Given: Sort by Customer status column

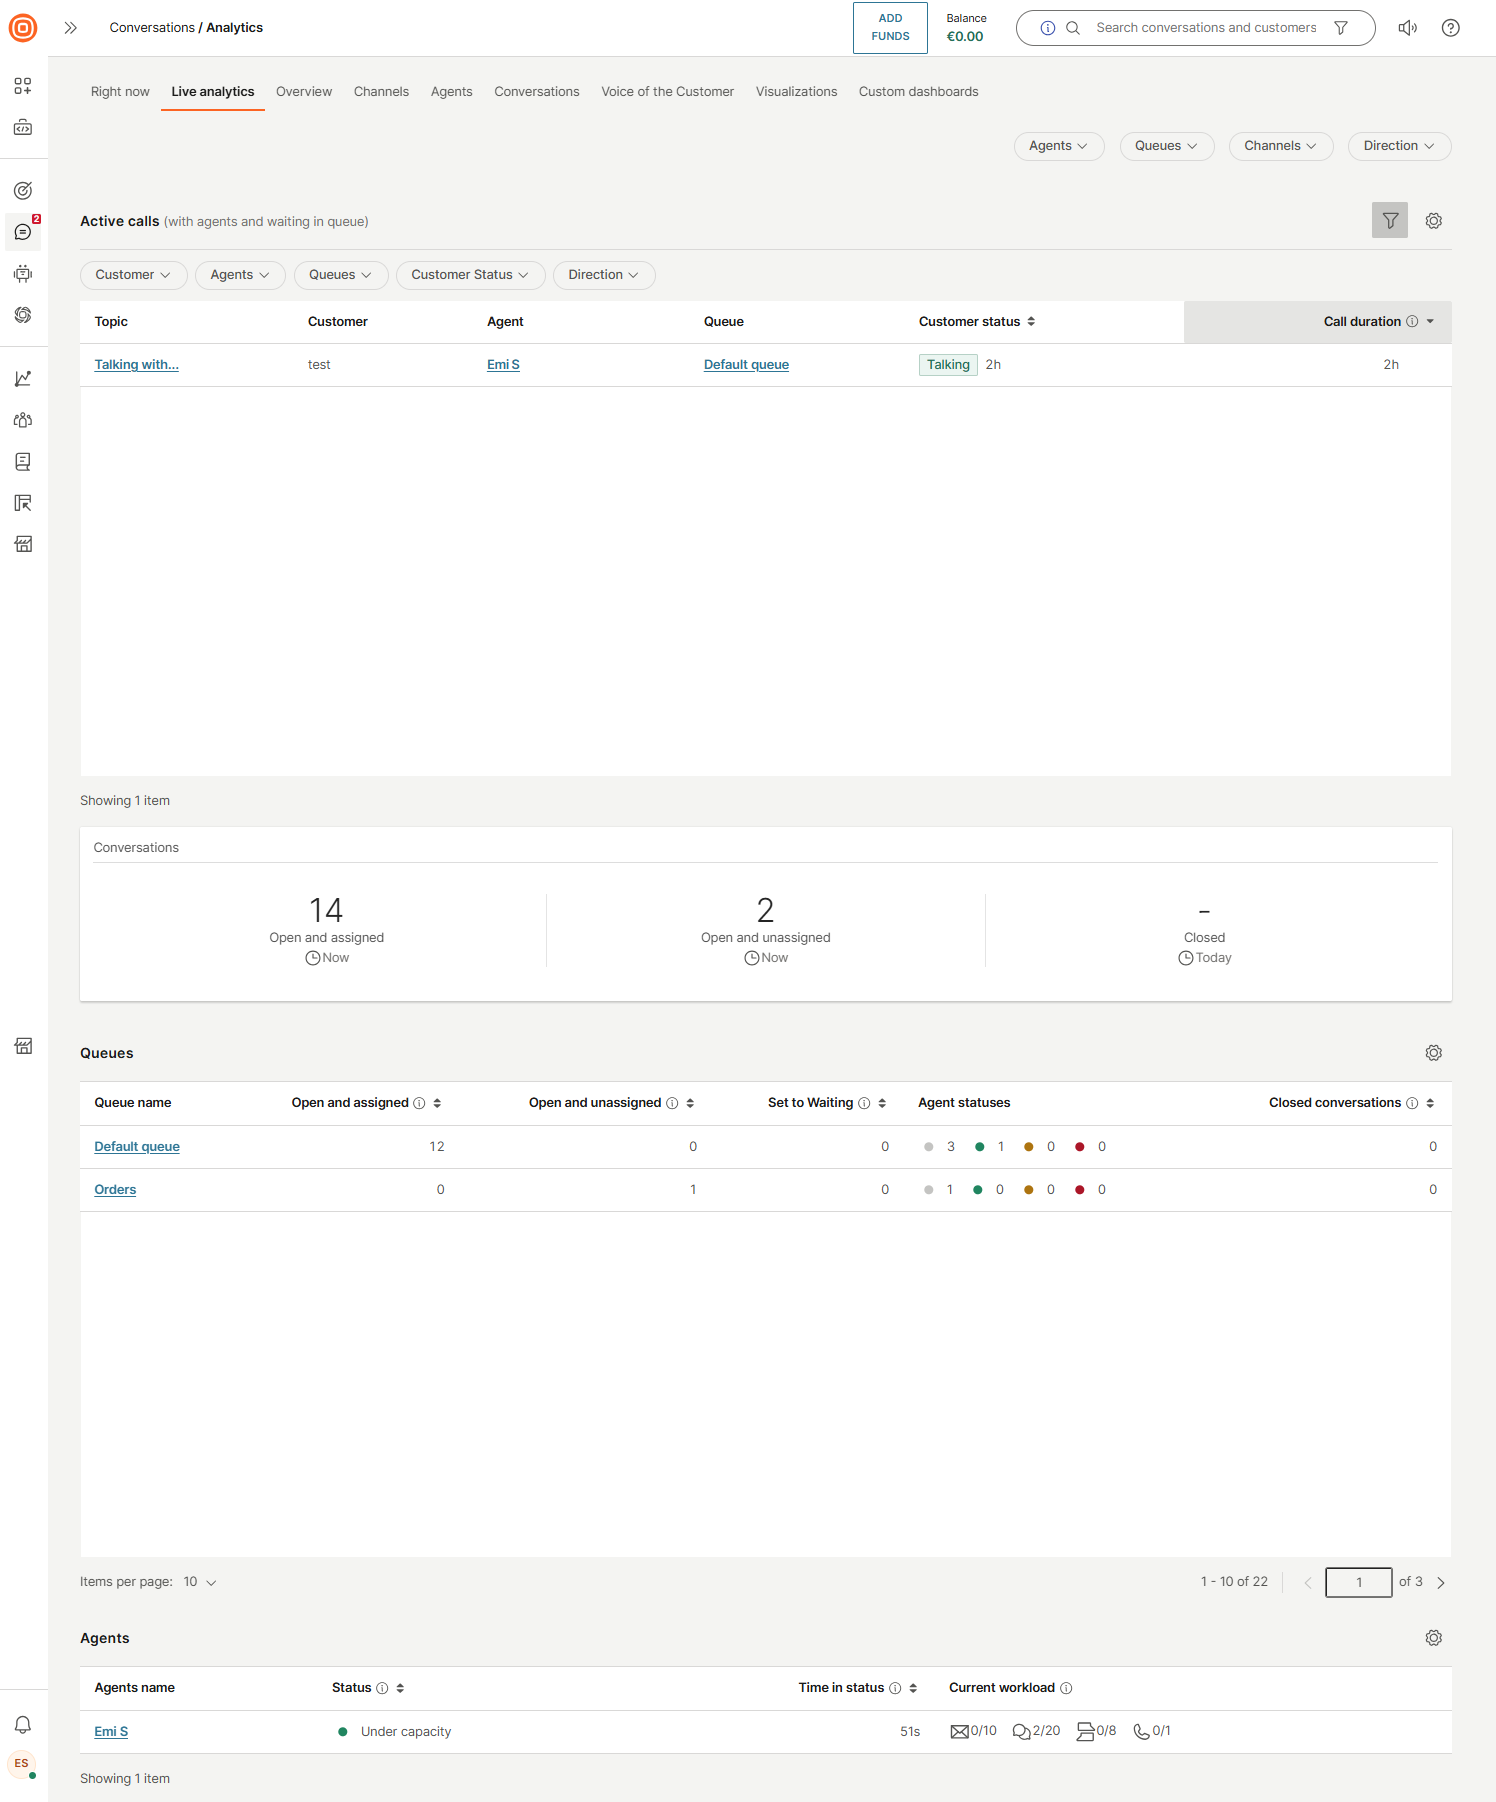Looking at the screenshot, I should tap(1031, 322).
